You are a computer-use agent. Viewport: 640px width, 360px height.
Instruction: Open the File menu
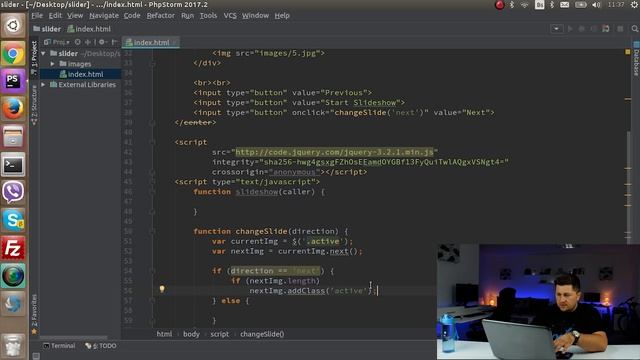(37, 16)
